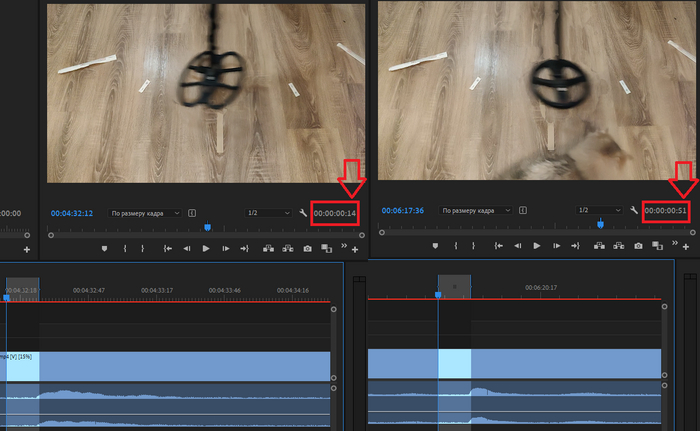Open right monitor 'По размеру кадра' zoom dropdown
The image size is (700, 431).
[x=475, y=211]
